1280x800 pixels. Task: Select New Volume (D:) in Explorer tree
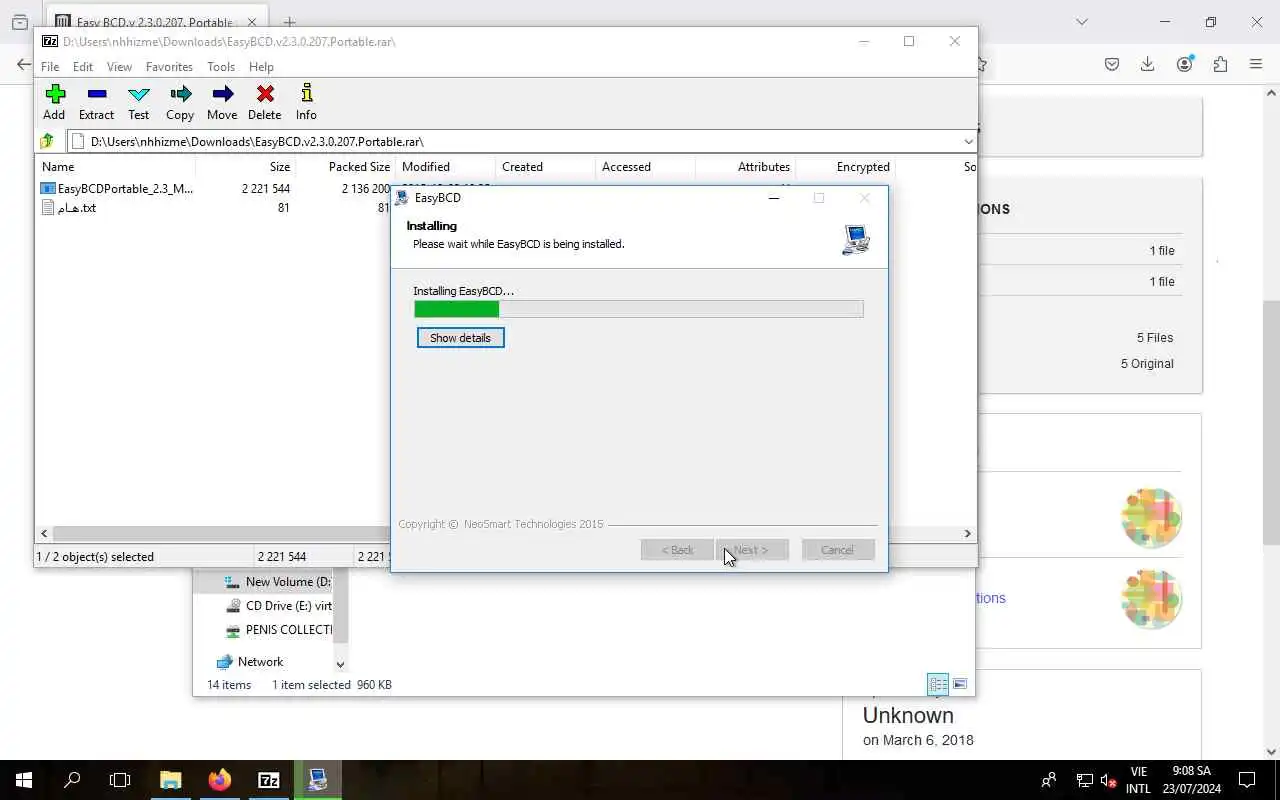point(277,581)
